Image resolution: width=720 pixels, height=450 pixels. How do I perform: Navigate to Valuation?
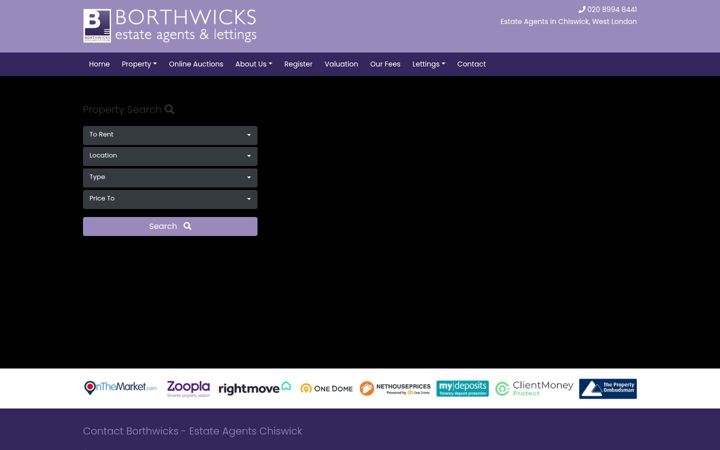(x=341, y=64)
